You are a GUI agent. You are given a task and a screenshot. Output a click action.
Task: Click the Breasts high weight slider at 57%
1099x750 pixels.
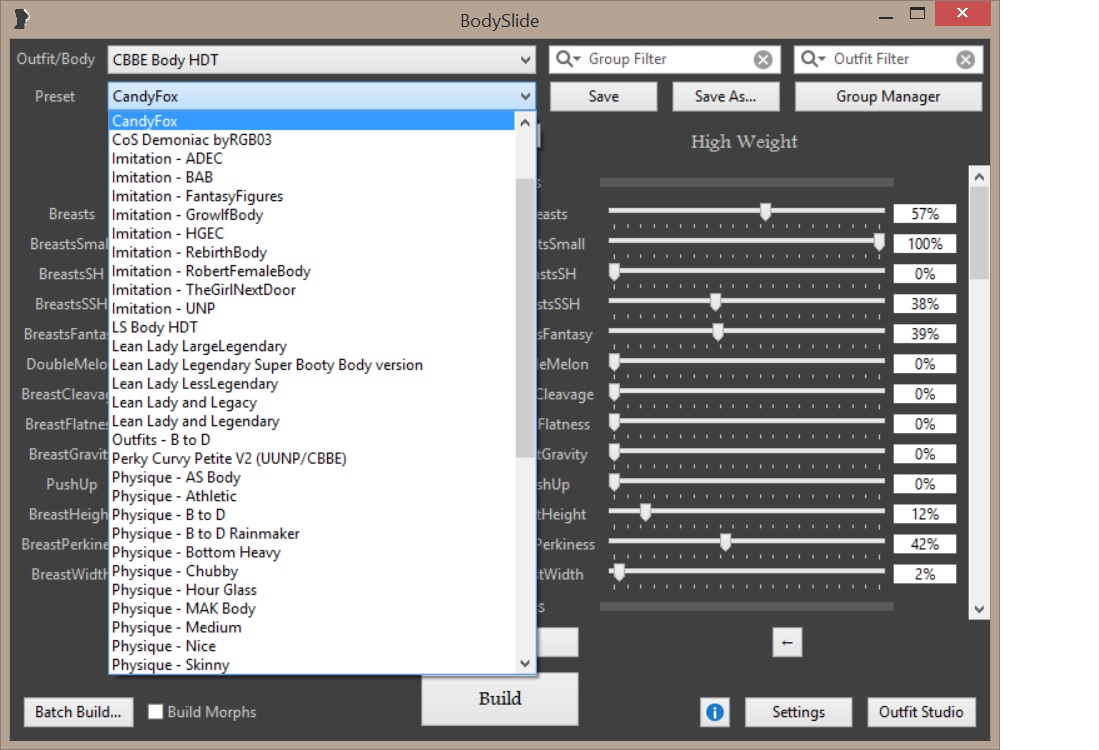tap(765, 211)
